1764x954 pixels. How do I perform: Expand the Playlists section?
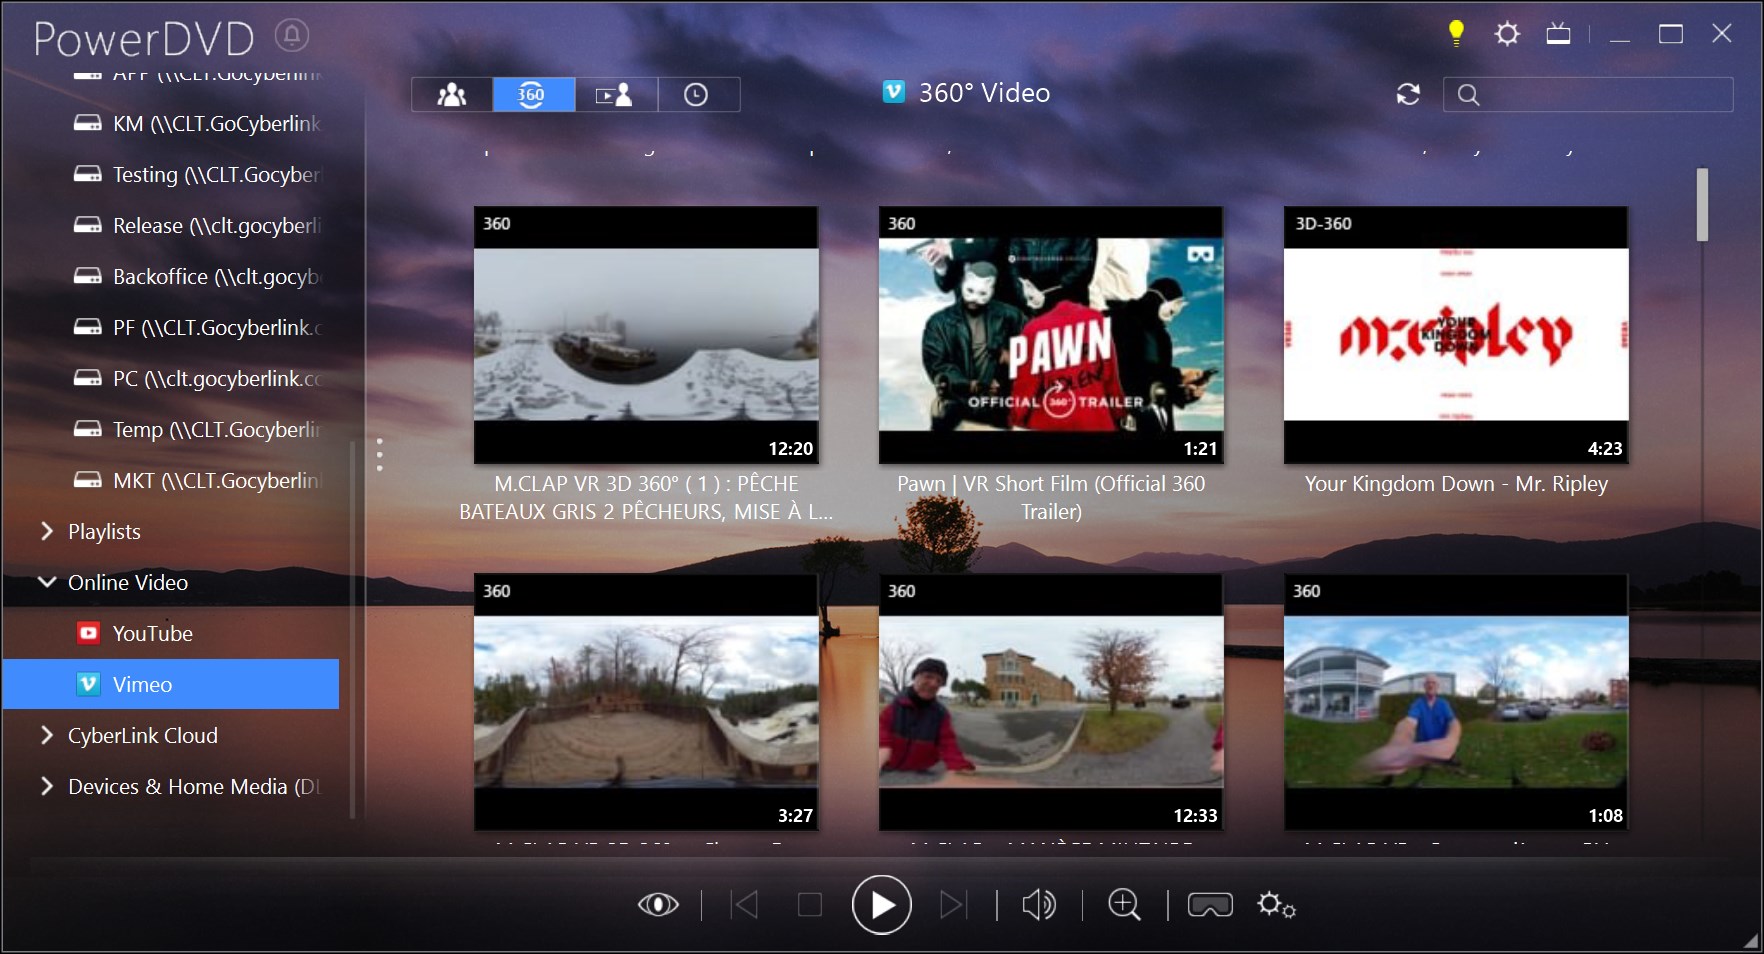tap(45, 531)
